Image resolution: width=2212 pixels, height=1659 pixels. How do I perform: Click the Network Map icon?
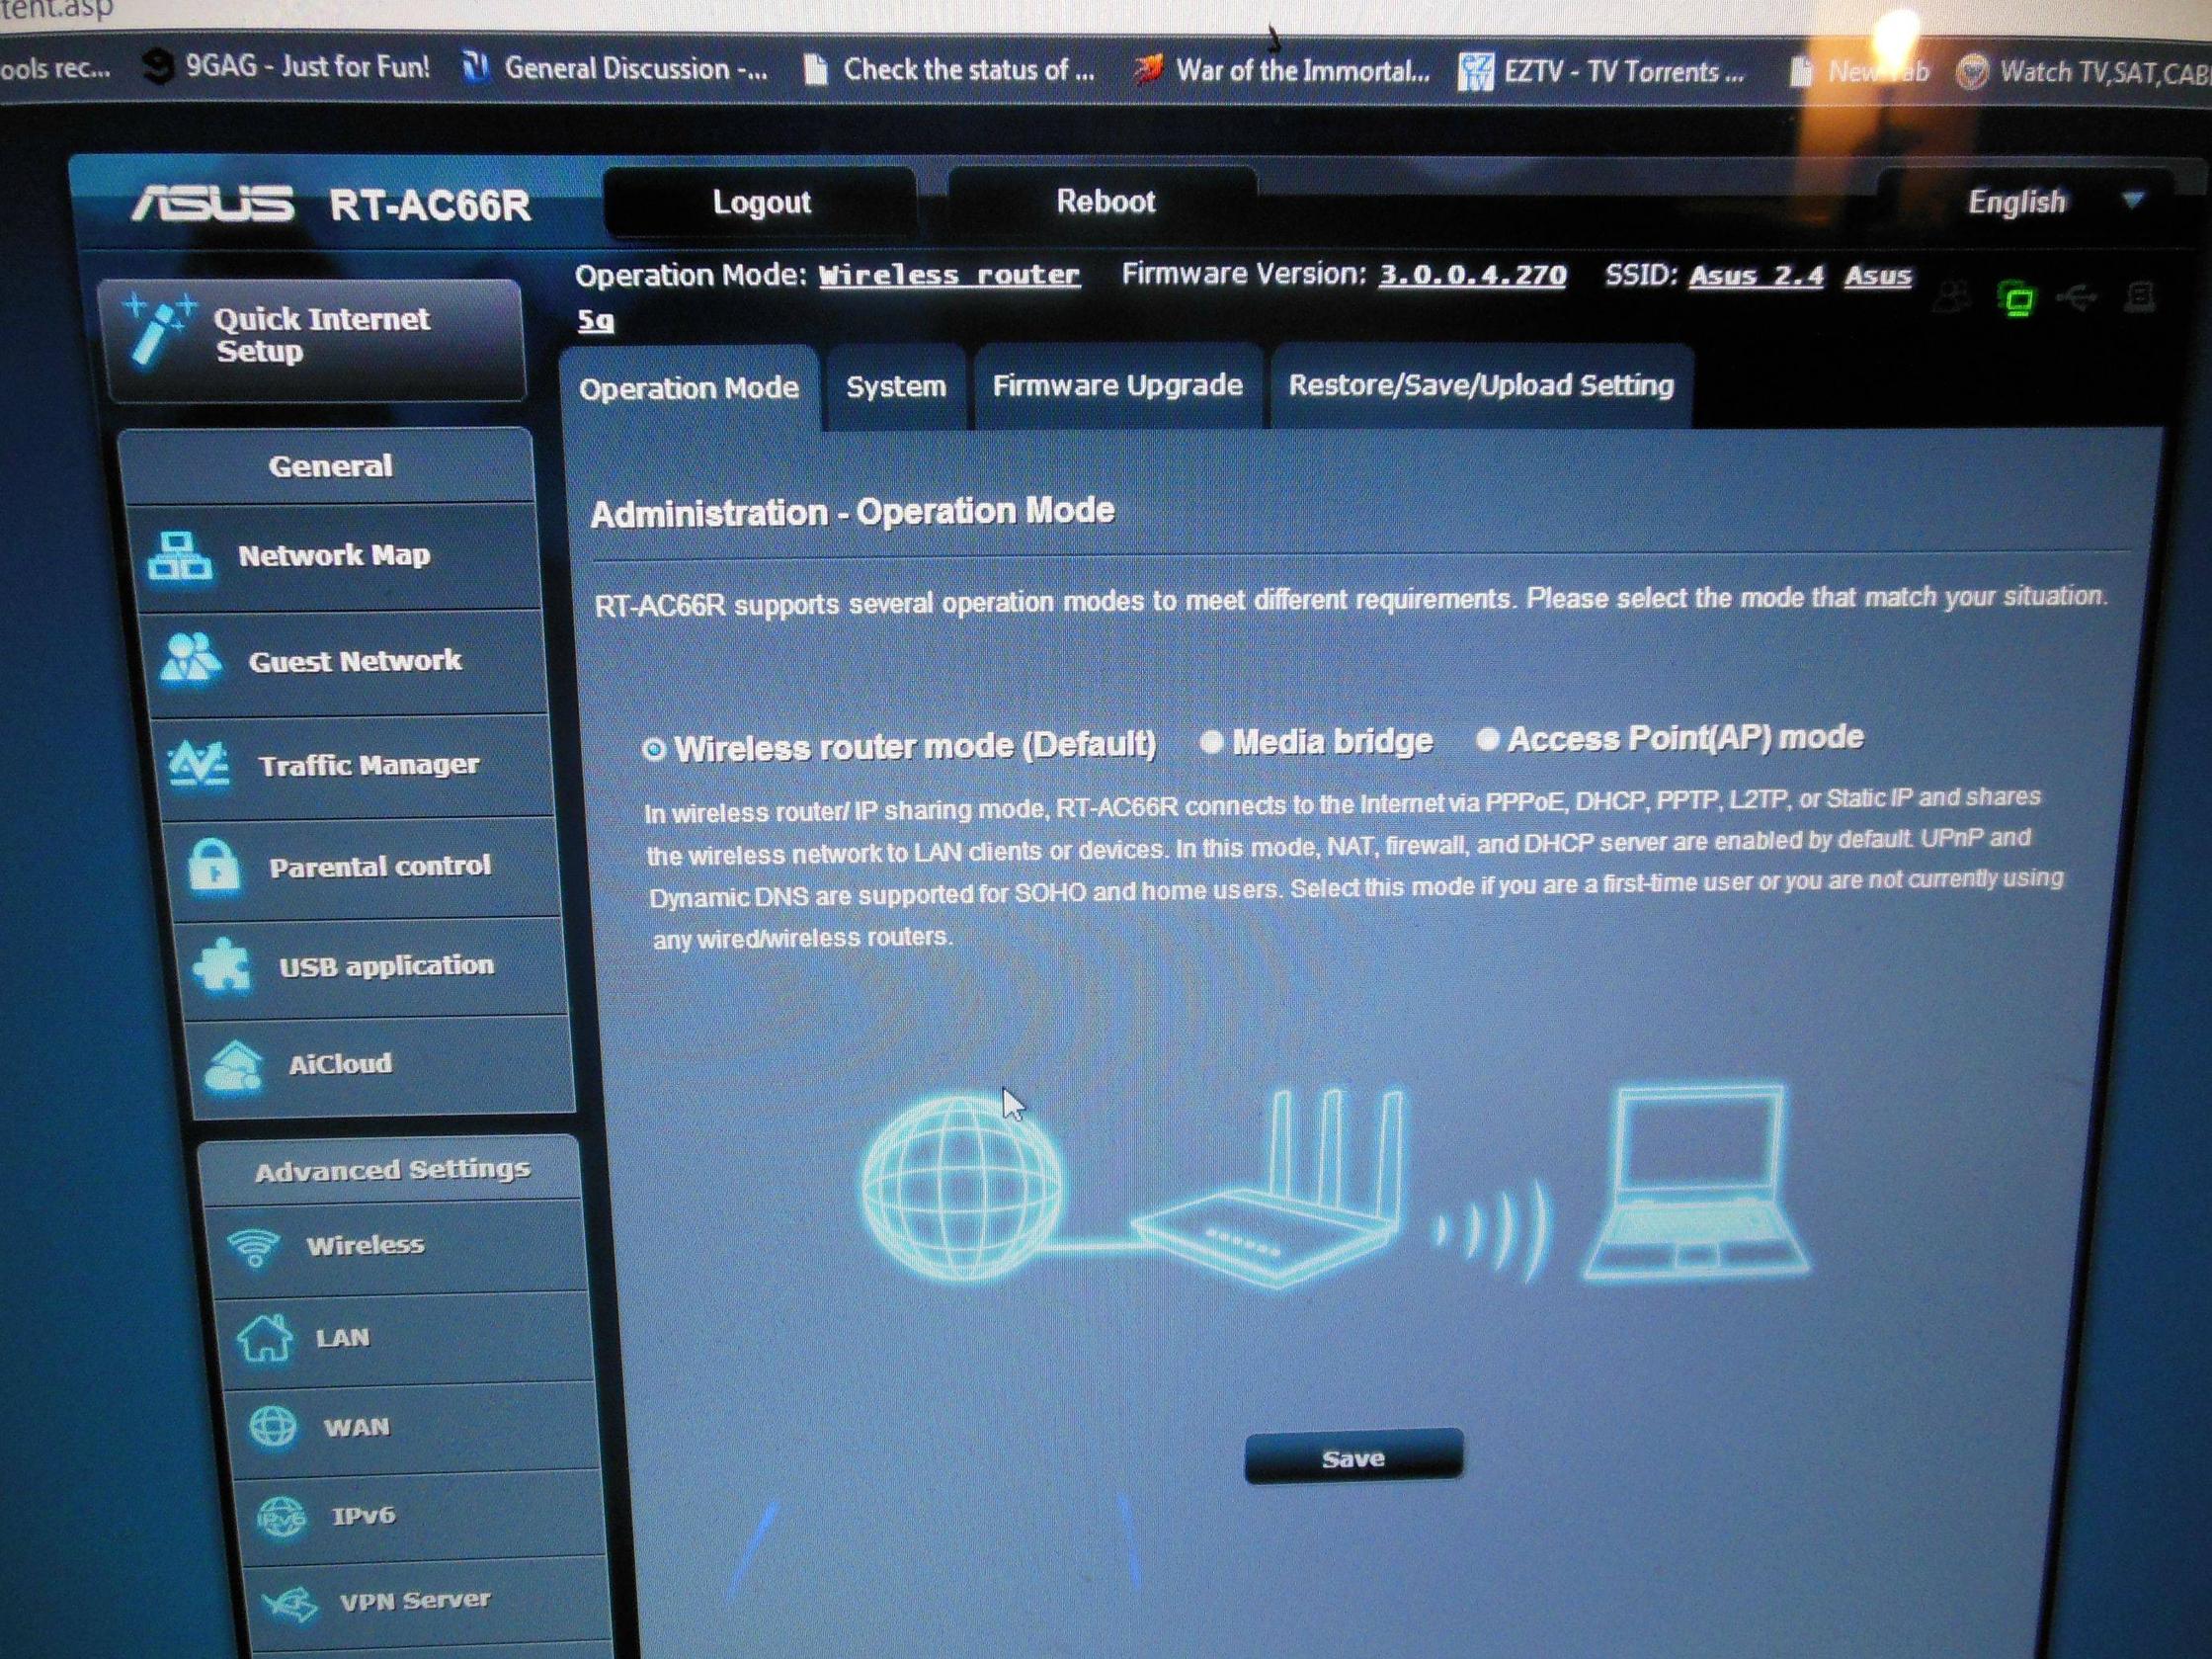(179, 556)
